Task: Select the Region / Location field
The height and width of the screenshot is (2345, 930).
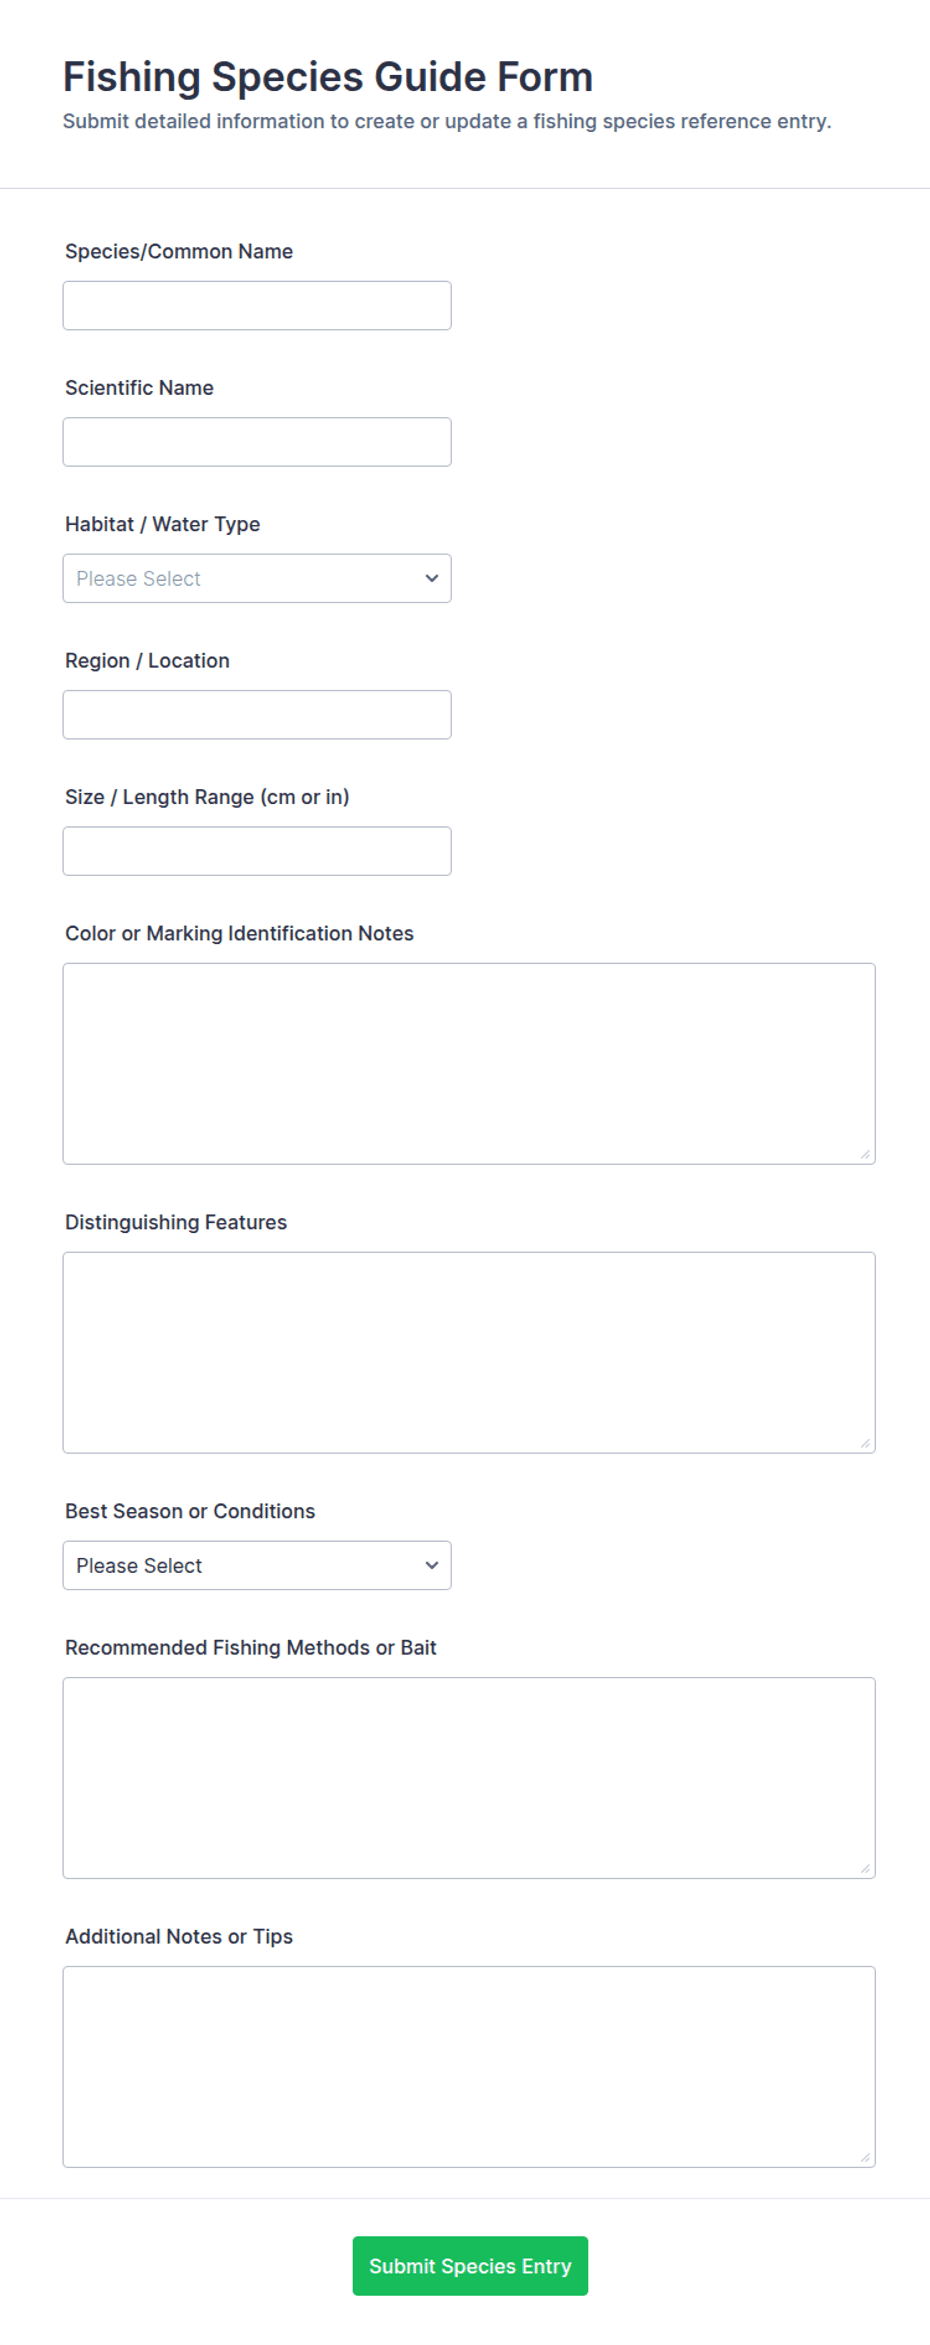Action: pyautogui.click(x=257, y=715)
